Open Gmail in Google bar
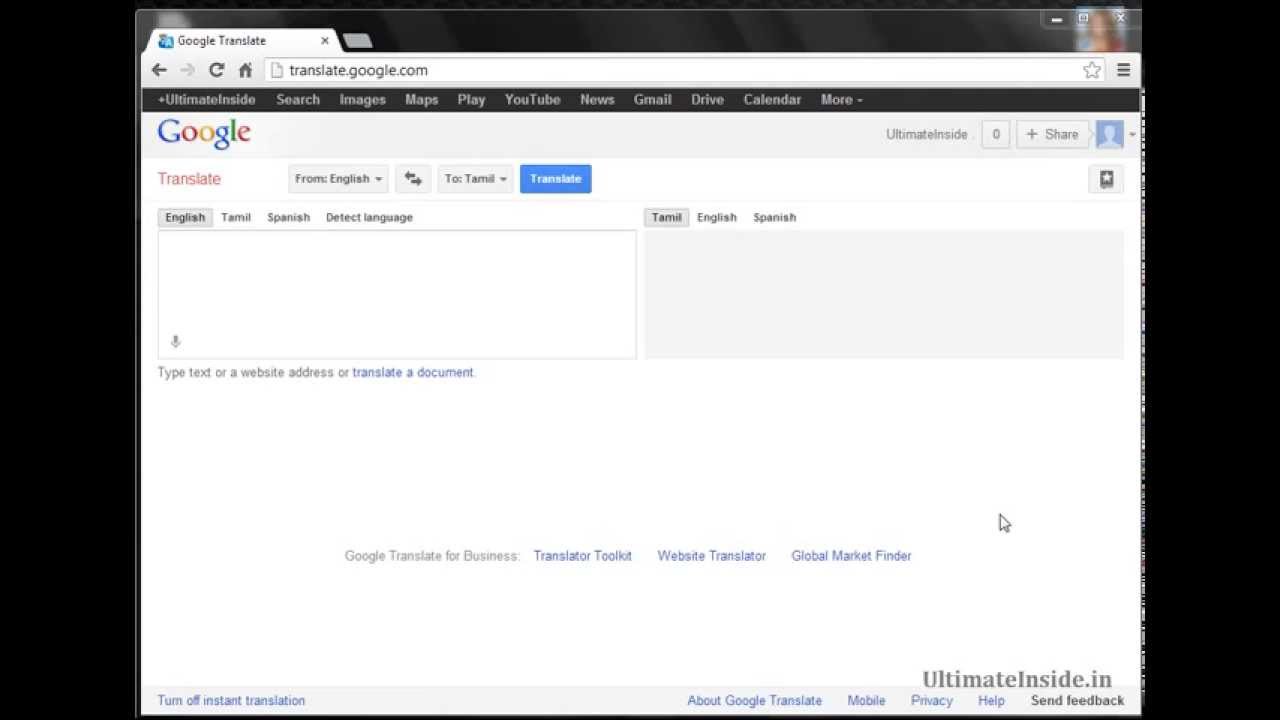The height and width of the screenshot is (720, 1280). 652,100
